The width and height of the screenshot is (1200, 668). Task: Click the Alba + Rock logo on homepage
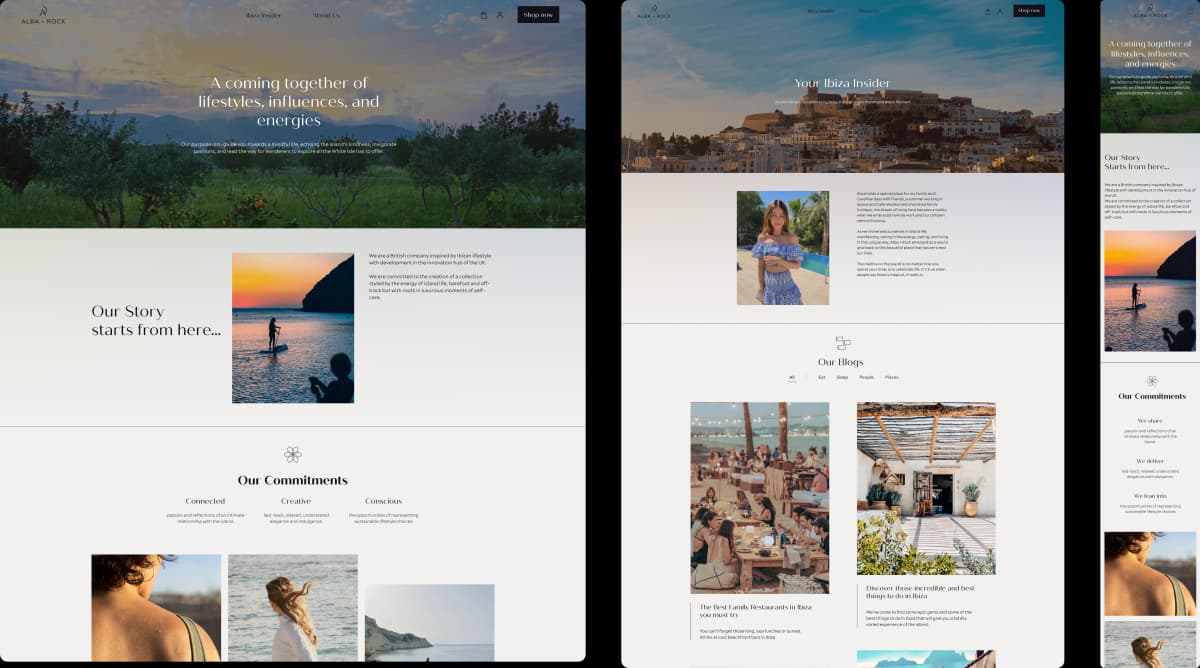coord(45,16)
